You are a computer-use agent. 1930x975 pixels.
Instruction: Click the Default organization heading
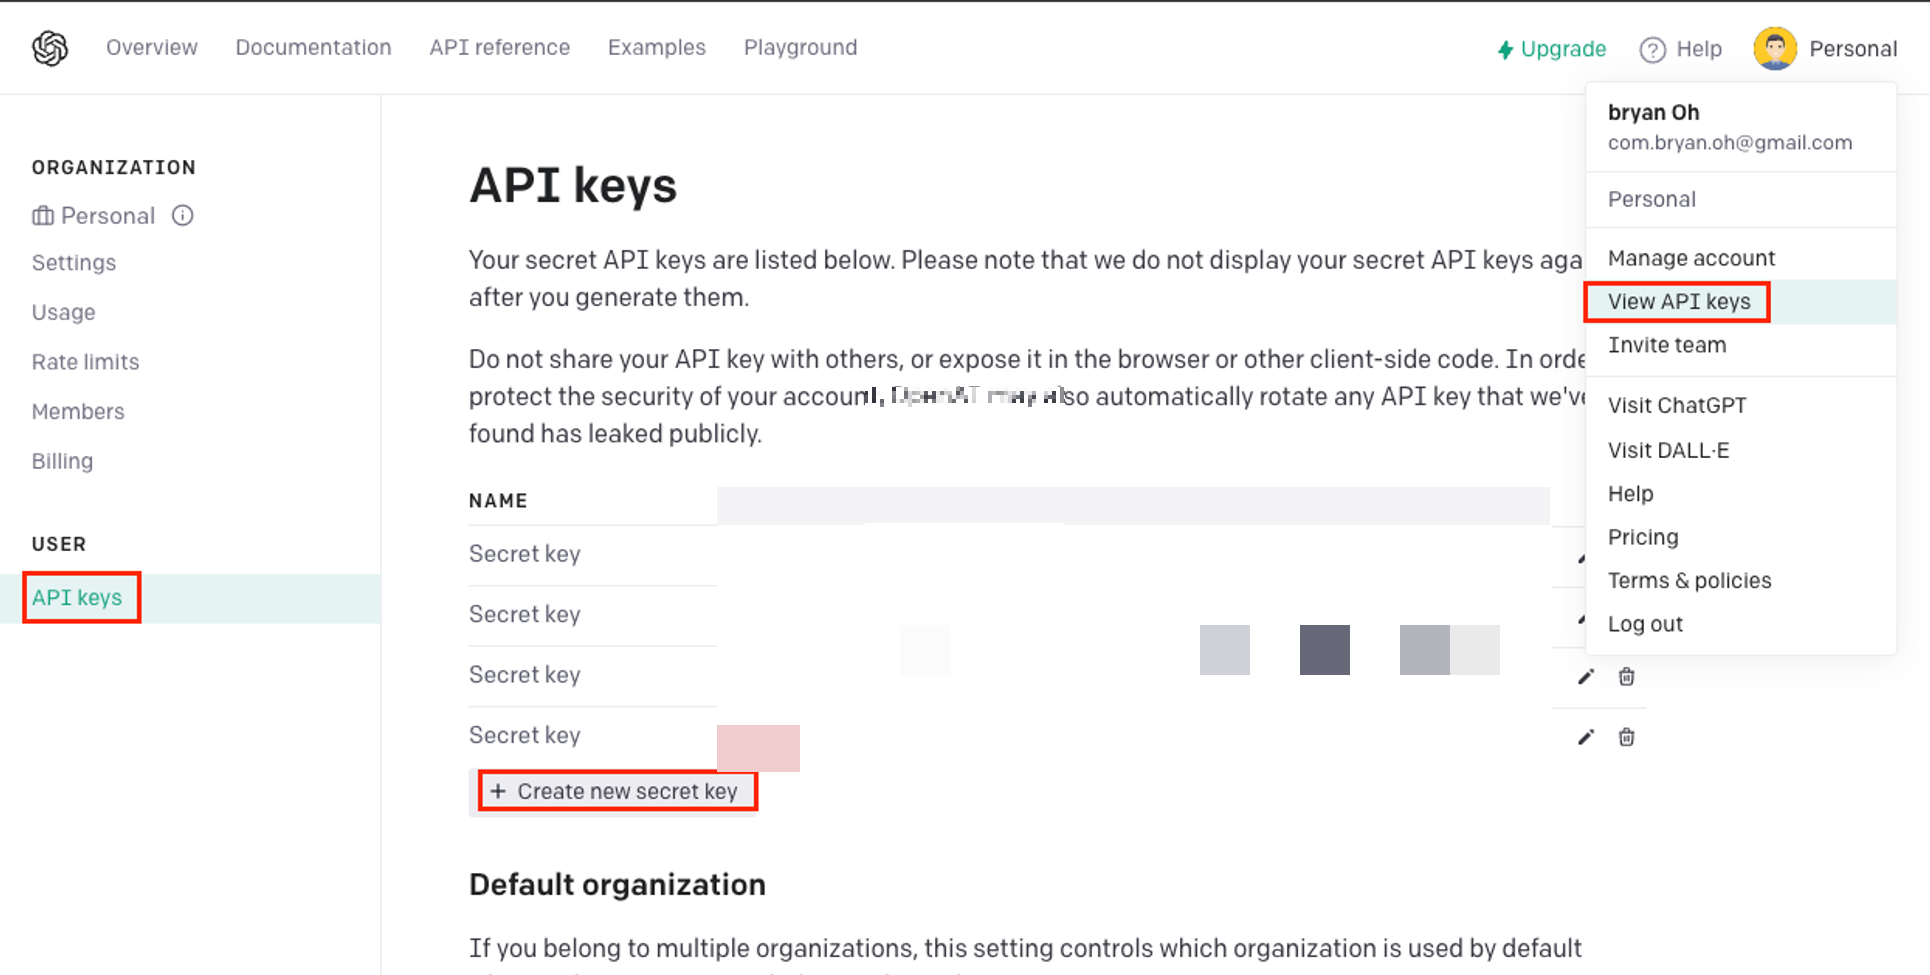[617, 885]
